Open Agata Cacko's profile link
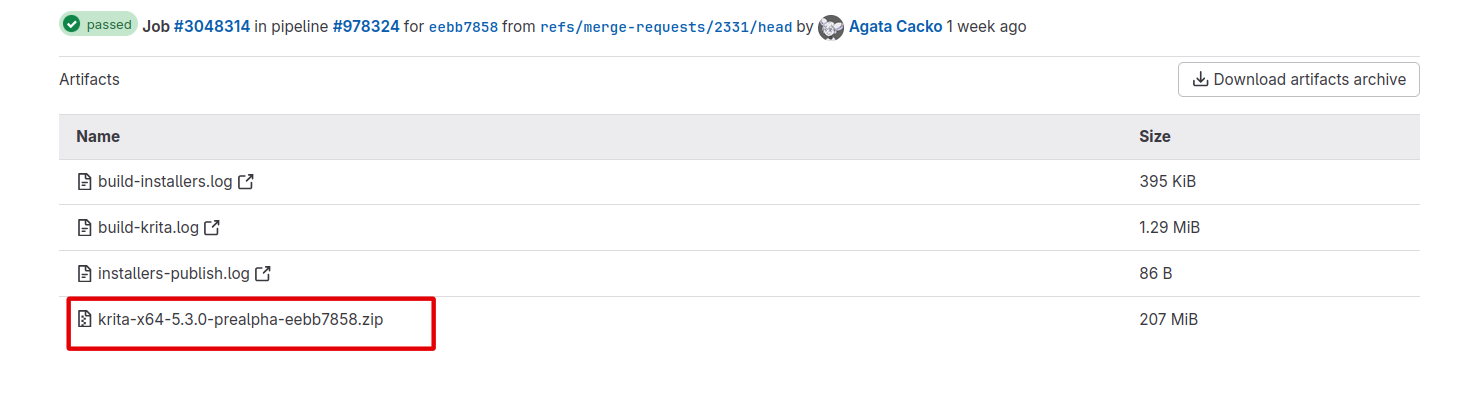 895,27
